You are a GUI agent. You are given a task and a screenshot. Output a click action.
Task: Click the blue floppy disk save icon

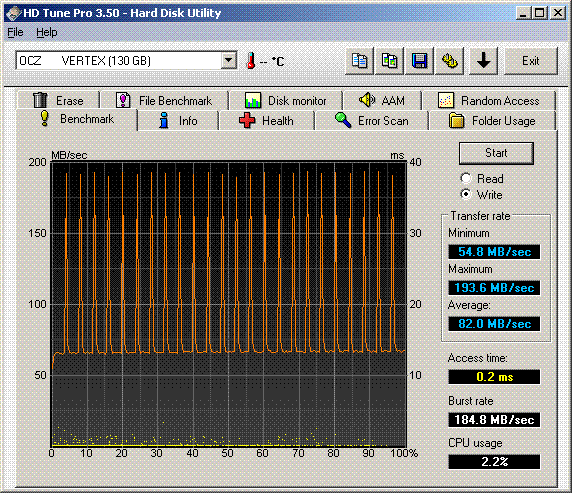point(419,61)
